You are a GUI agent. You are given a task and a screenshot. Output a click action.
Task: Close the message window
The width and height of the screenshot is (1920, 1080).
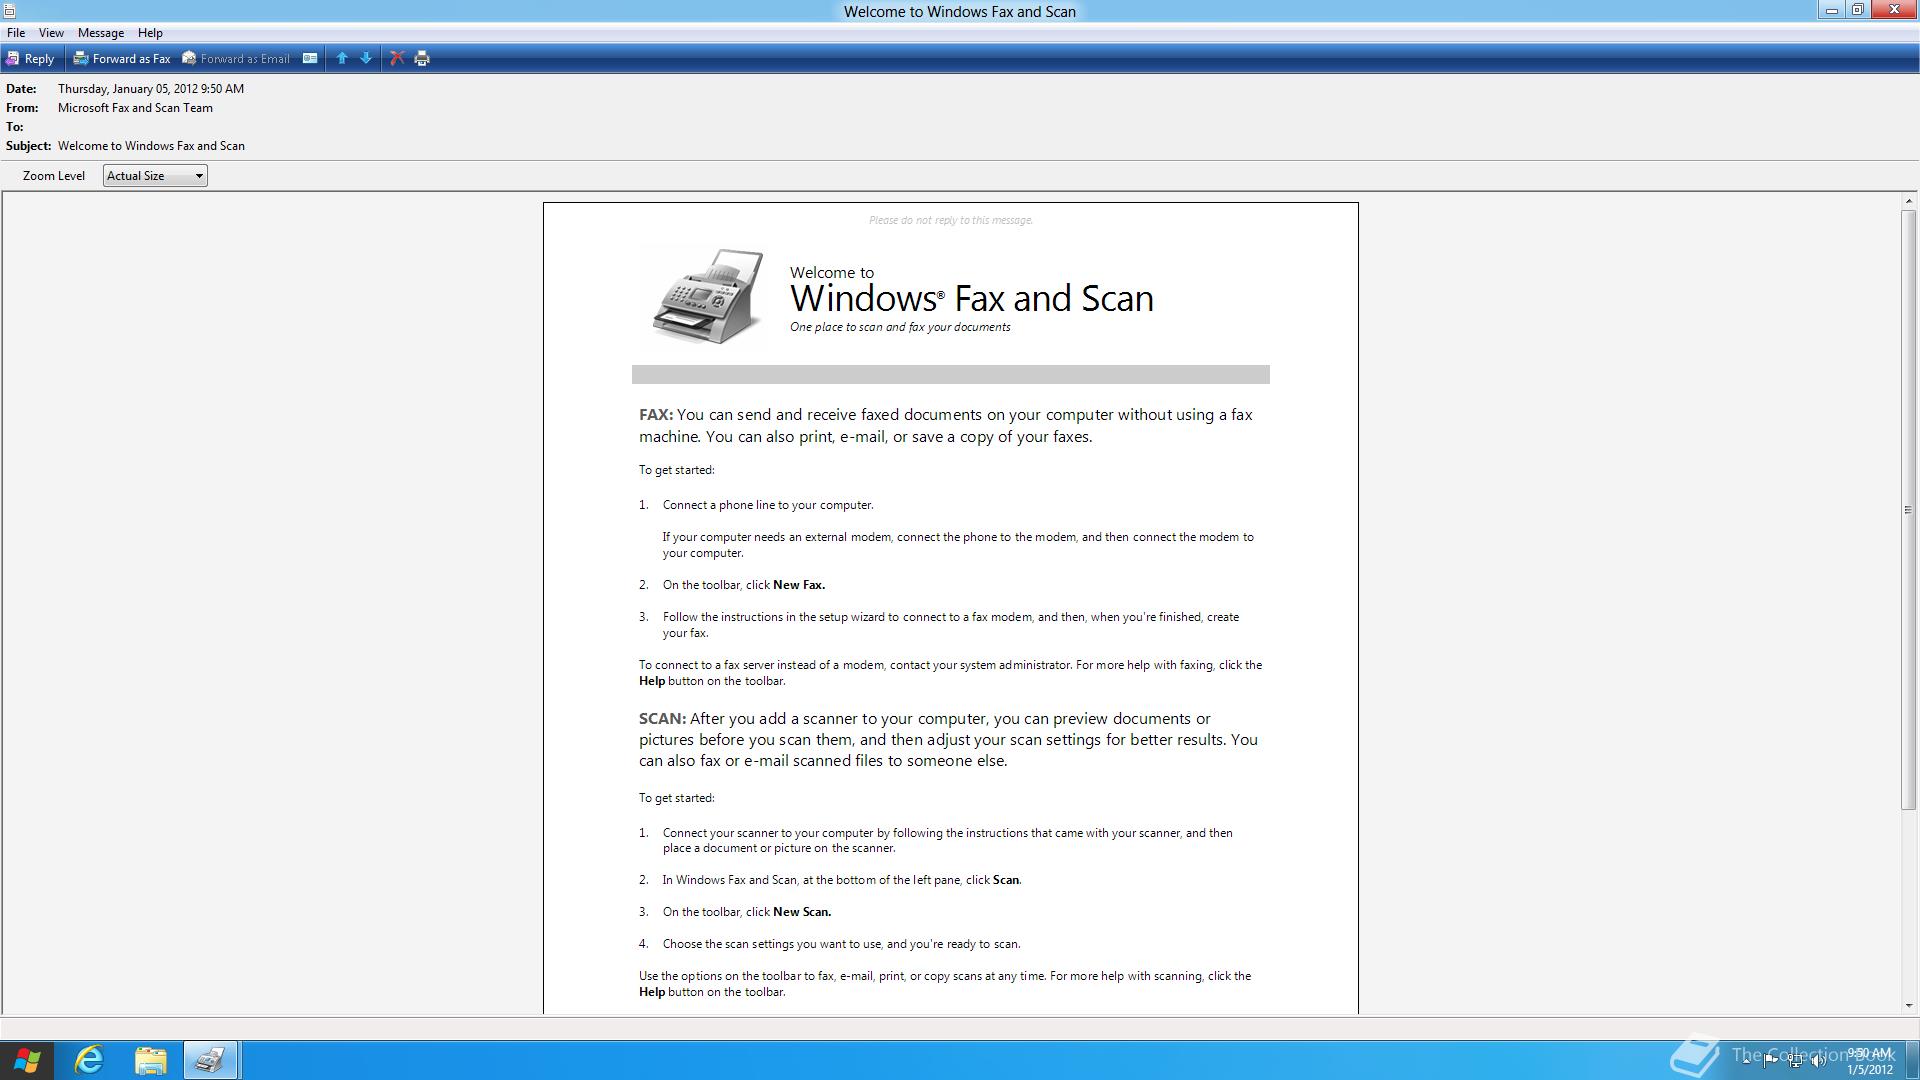[x=1894, y=10]
